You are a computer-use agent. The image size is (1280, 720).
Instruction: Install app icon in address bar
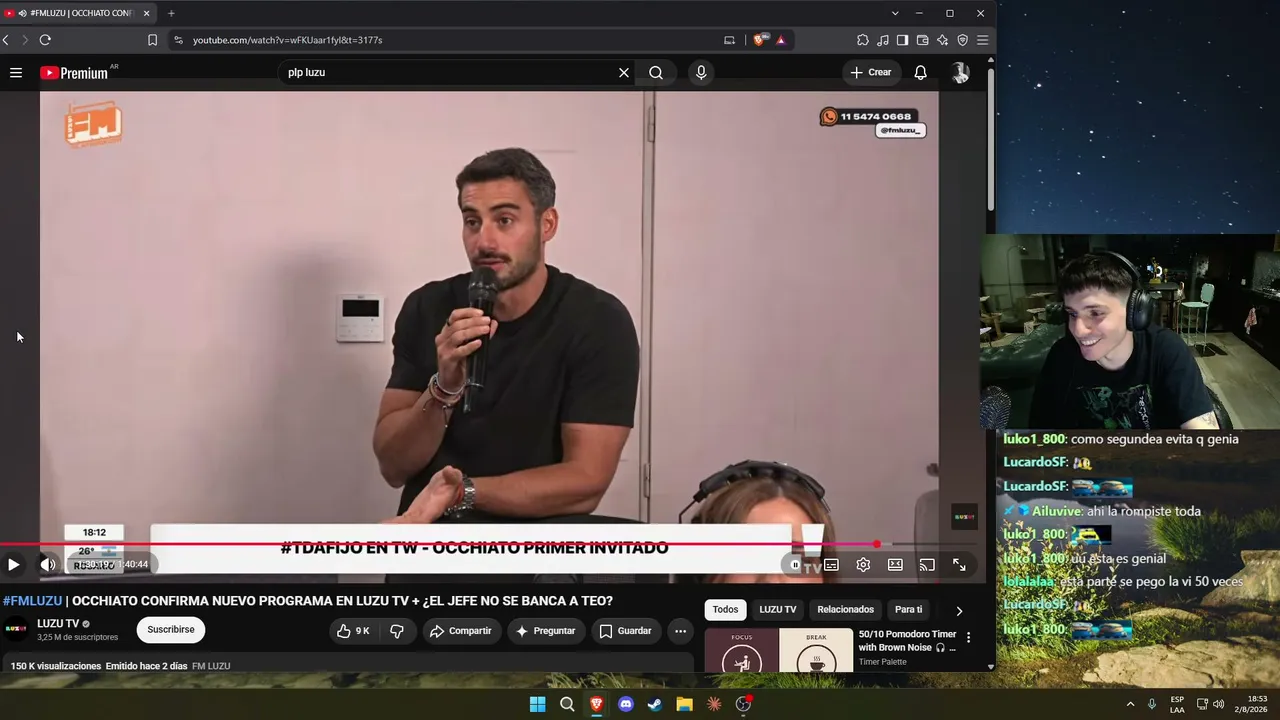(729, 40)
